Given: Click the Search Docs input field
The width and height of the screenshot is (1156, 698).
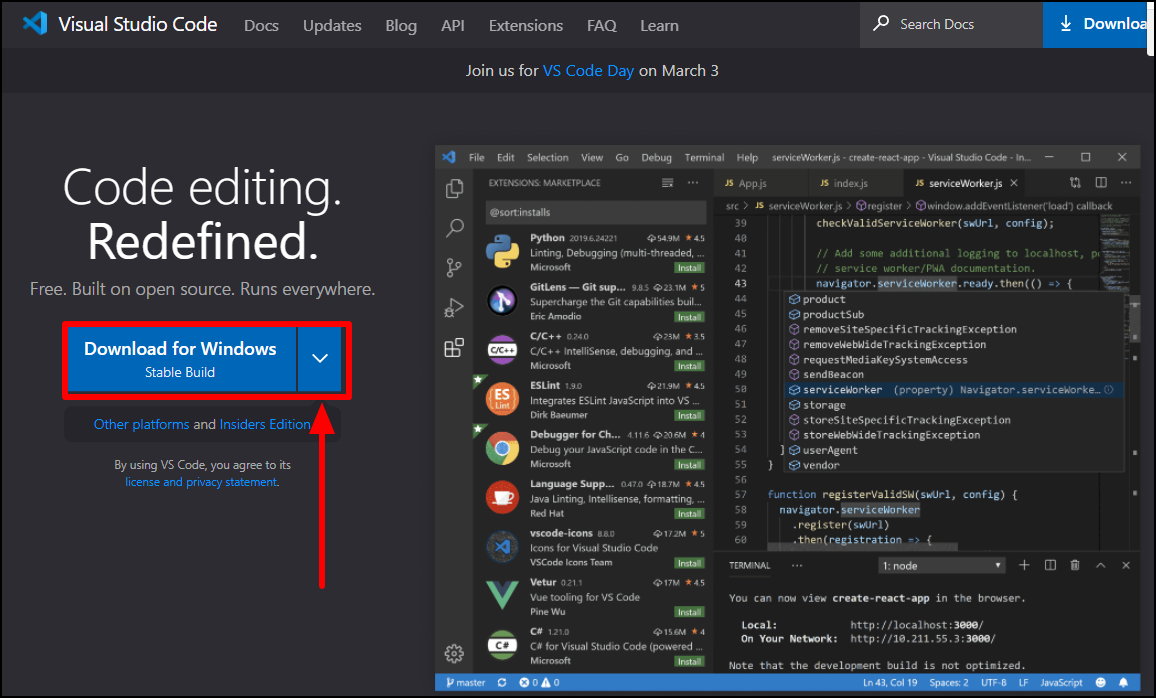Looking at the screenshot, I should pos(952,24).
